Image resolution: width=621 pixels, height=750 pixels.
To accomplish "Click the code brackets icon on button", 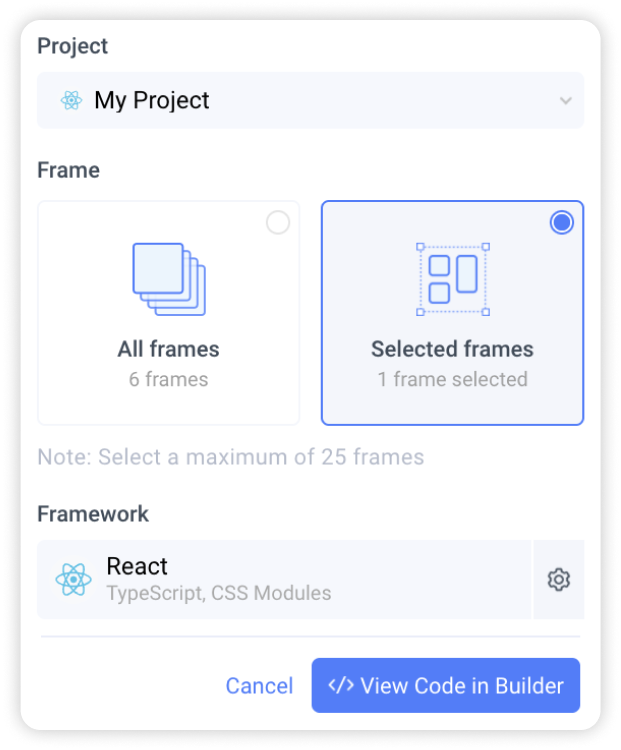I will (x=341, y=686).
